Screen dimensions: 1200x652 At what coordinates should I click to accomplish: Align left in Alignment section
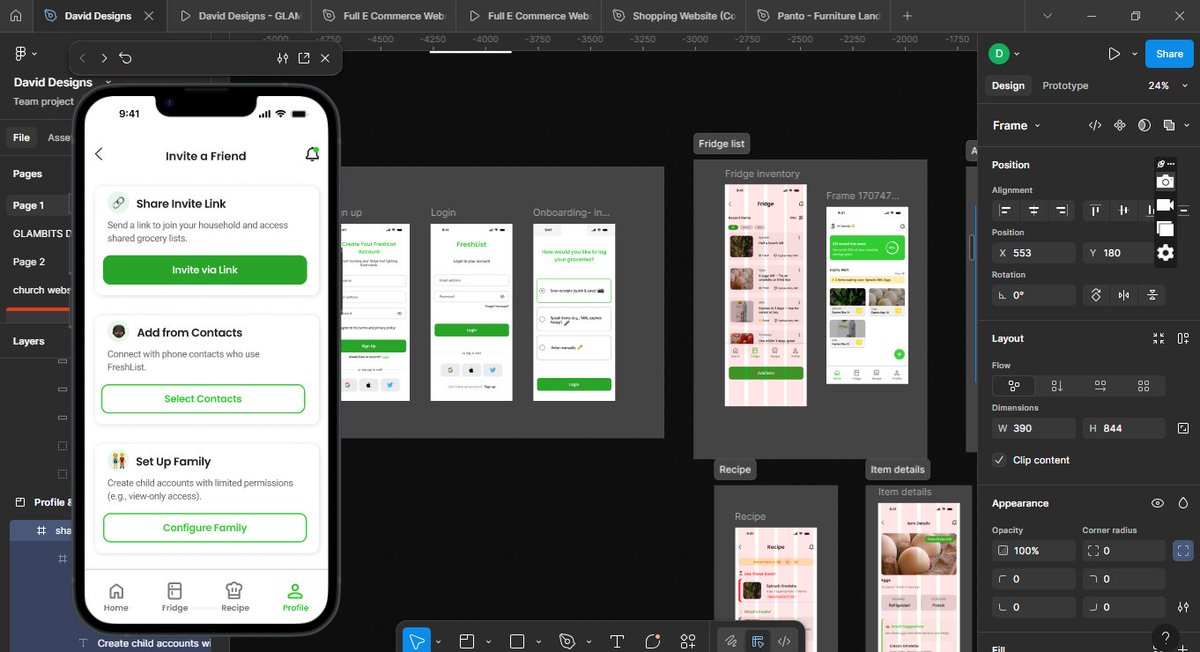(1006, 211)
